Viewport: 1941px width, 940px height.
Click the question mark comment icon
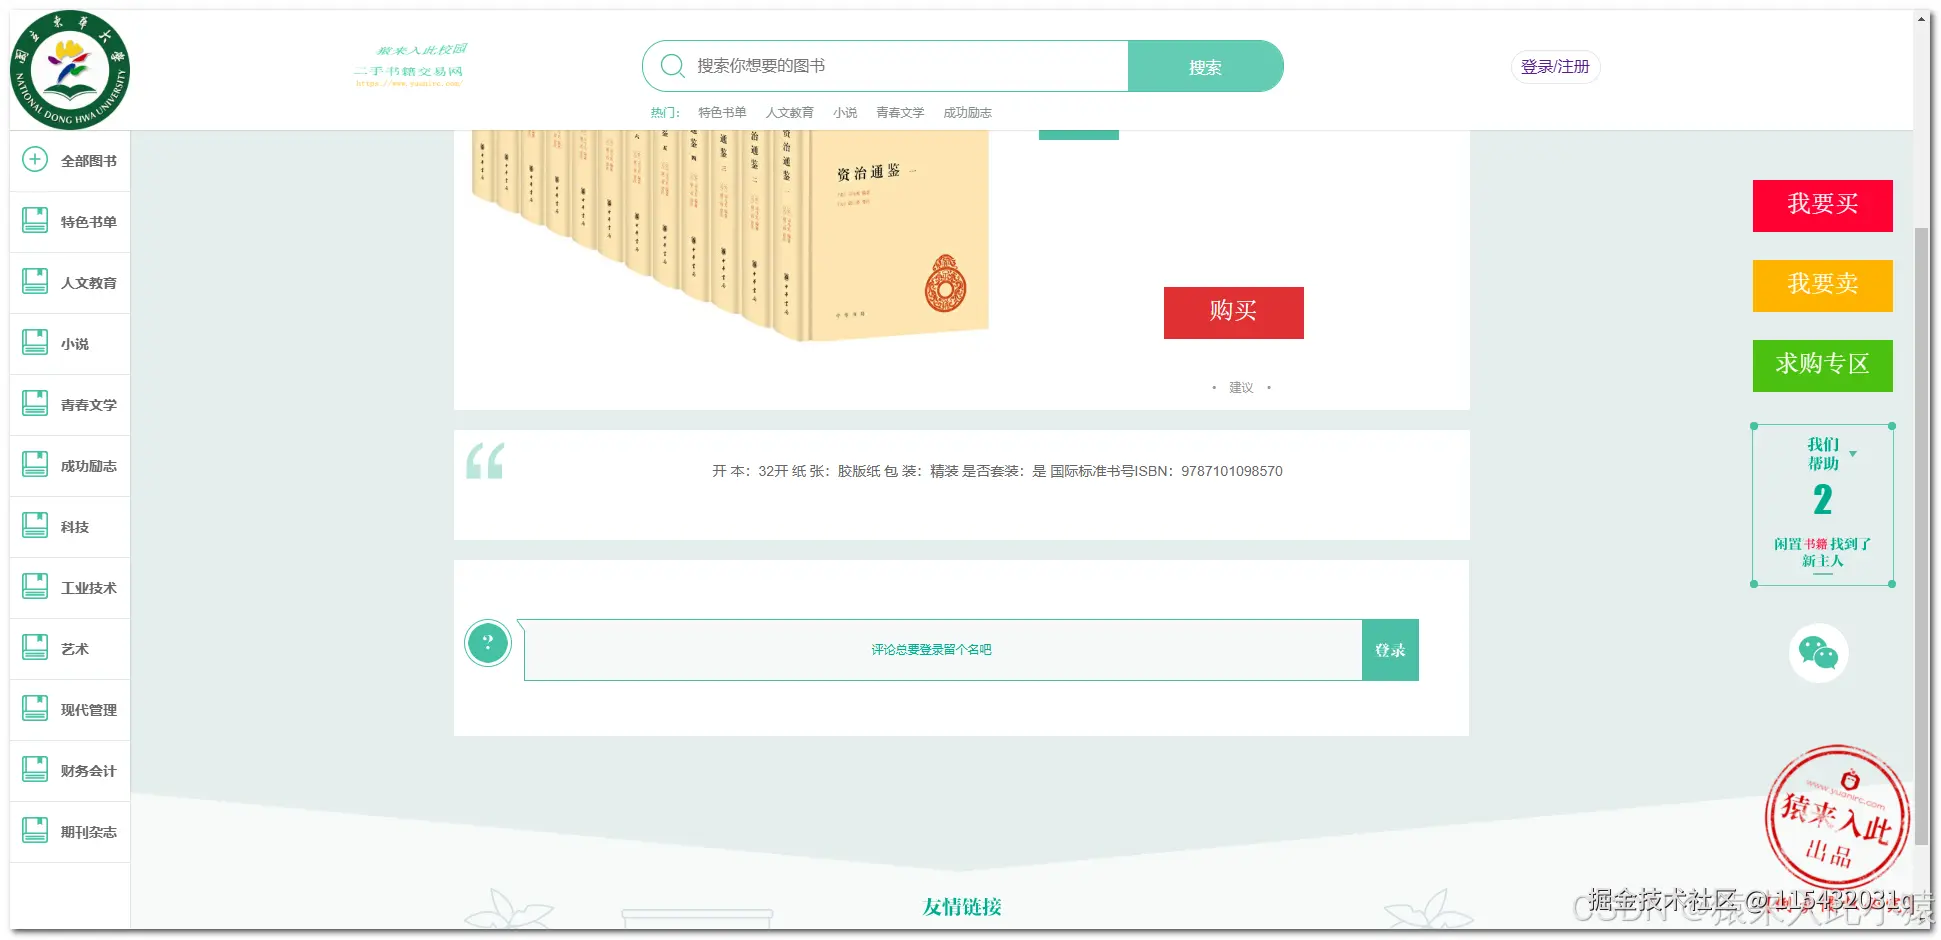point(487,643)
